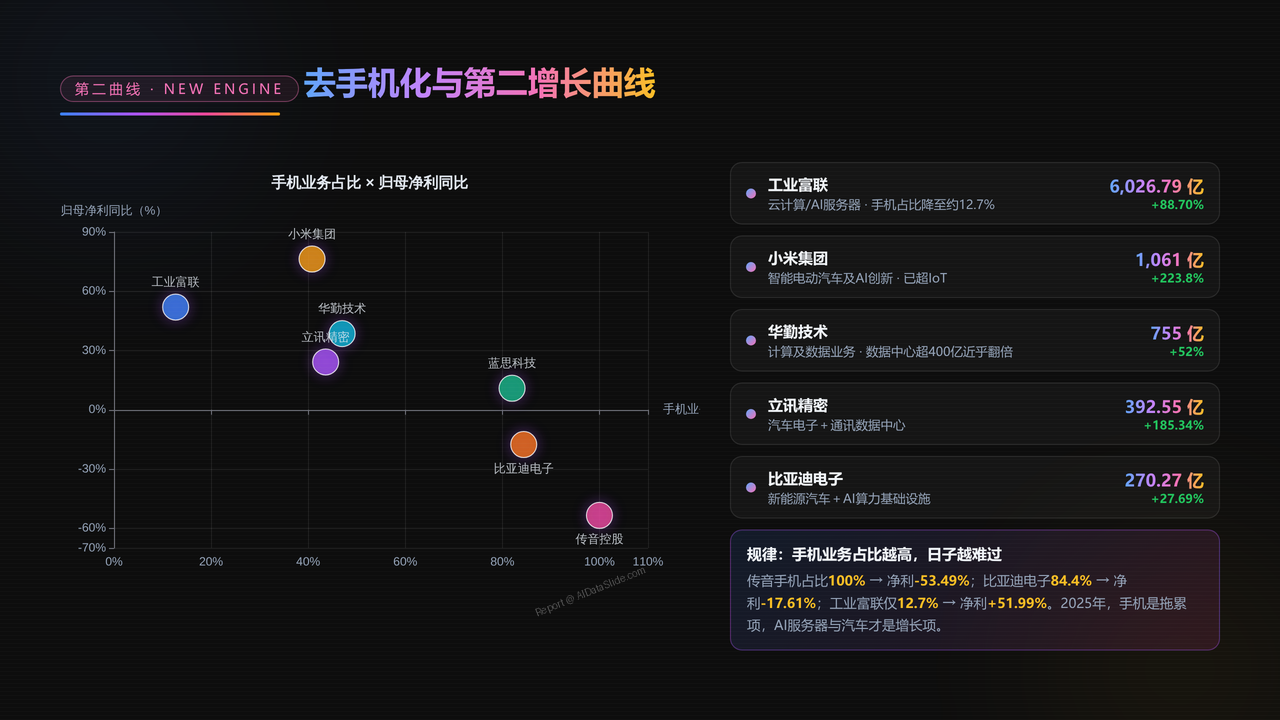This screenshot has height=720, width=1280.
Task: Click the 40% x-axis tick label
Action: tap(308, 562)
